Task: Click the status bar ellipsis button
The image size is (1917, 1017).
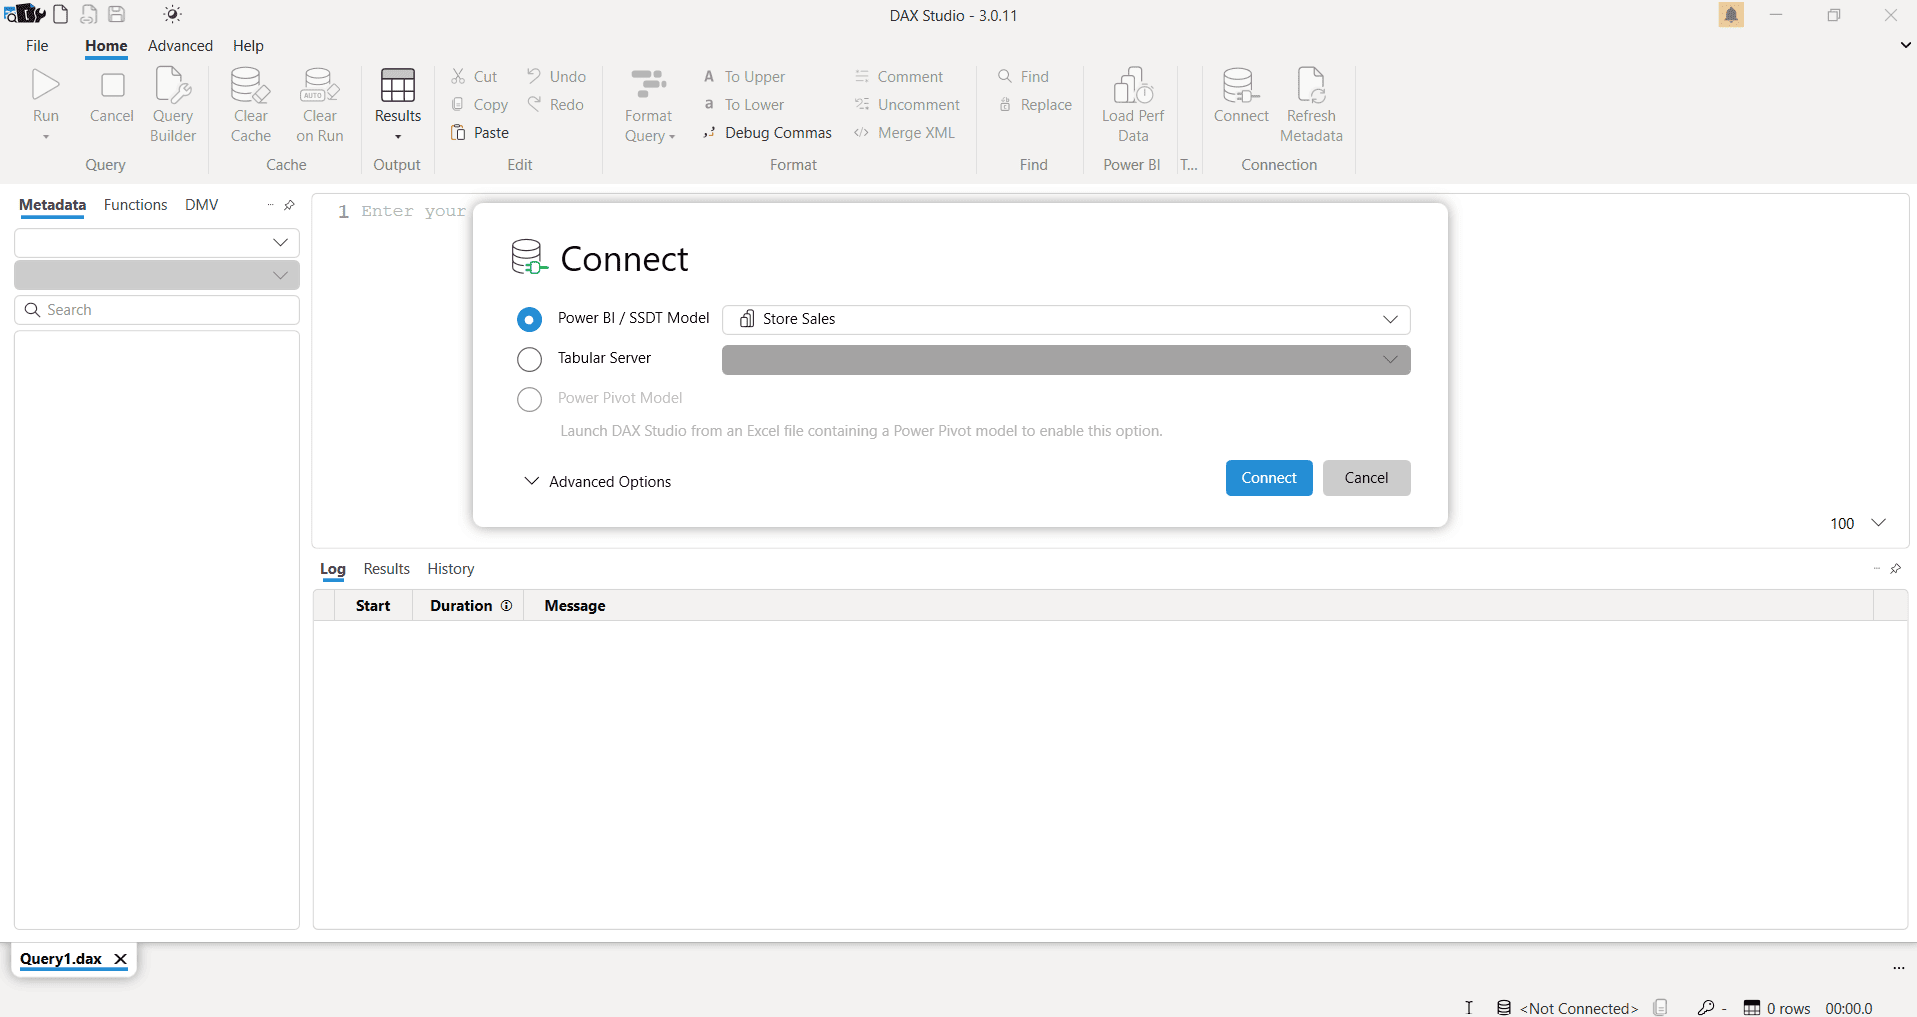Action: [x=1898, y=968]
